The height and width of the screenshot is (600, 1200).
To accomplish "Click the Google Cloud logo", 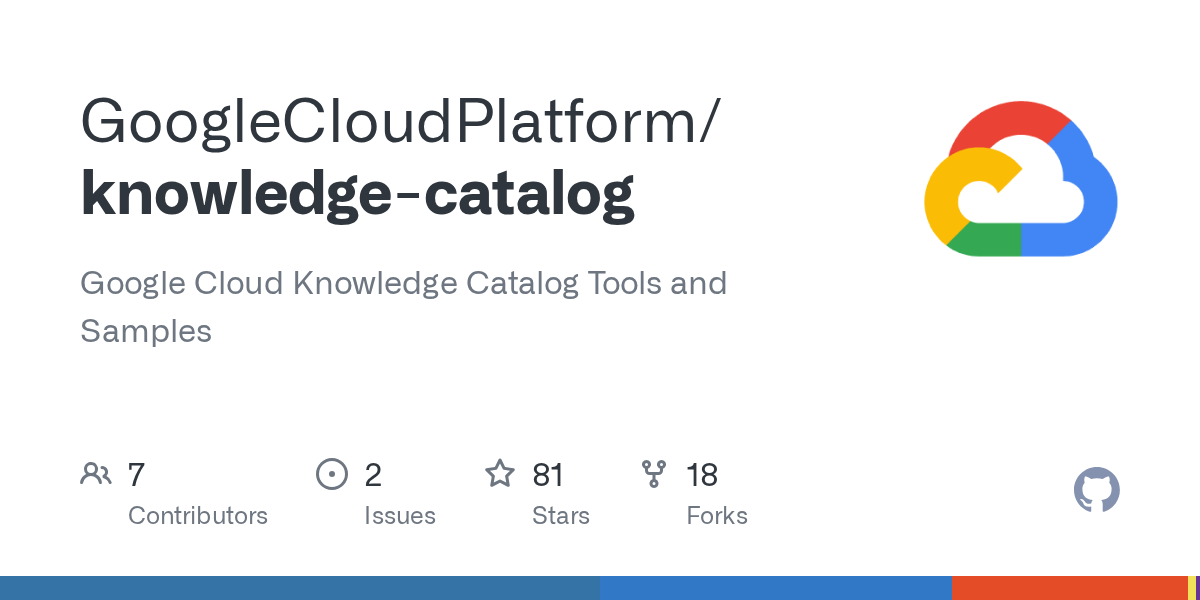I will pos(1020,178).
